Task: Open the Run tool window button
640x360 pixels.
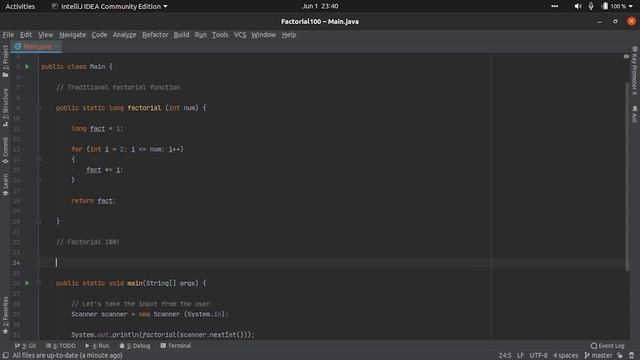Action: coord(97,346)
